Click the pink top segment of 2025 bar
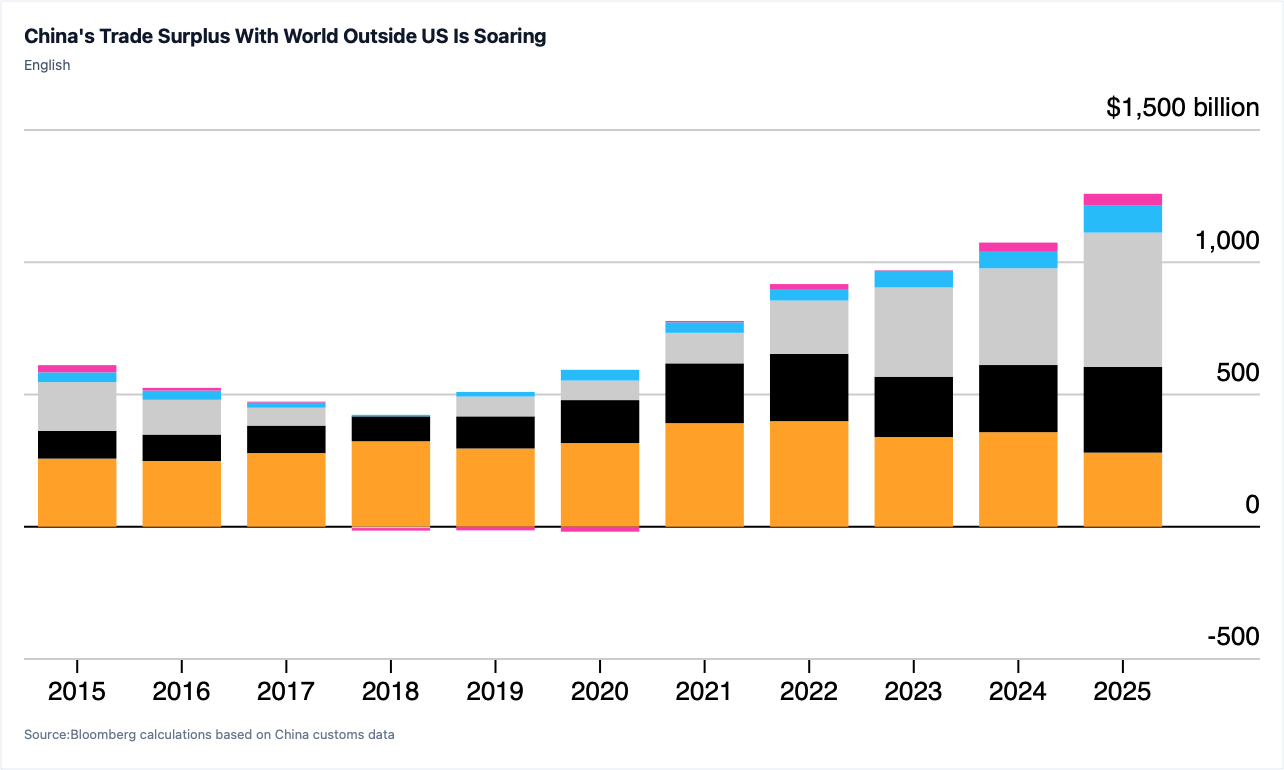 [1123, 199]
